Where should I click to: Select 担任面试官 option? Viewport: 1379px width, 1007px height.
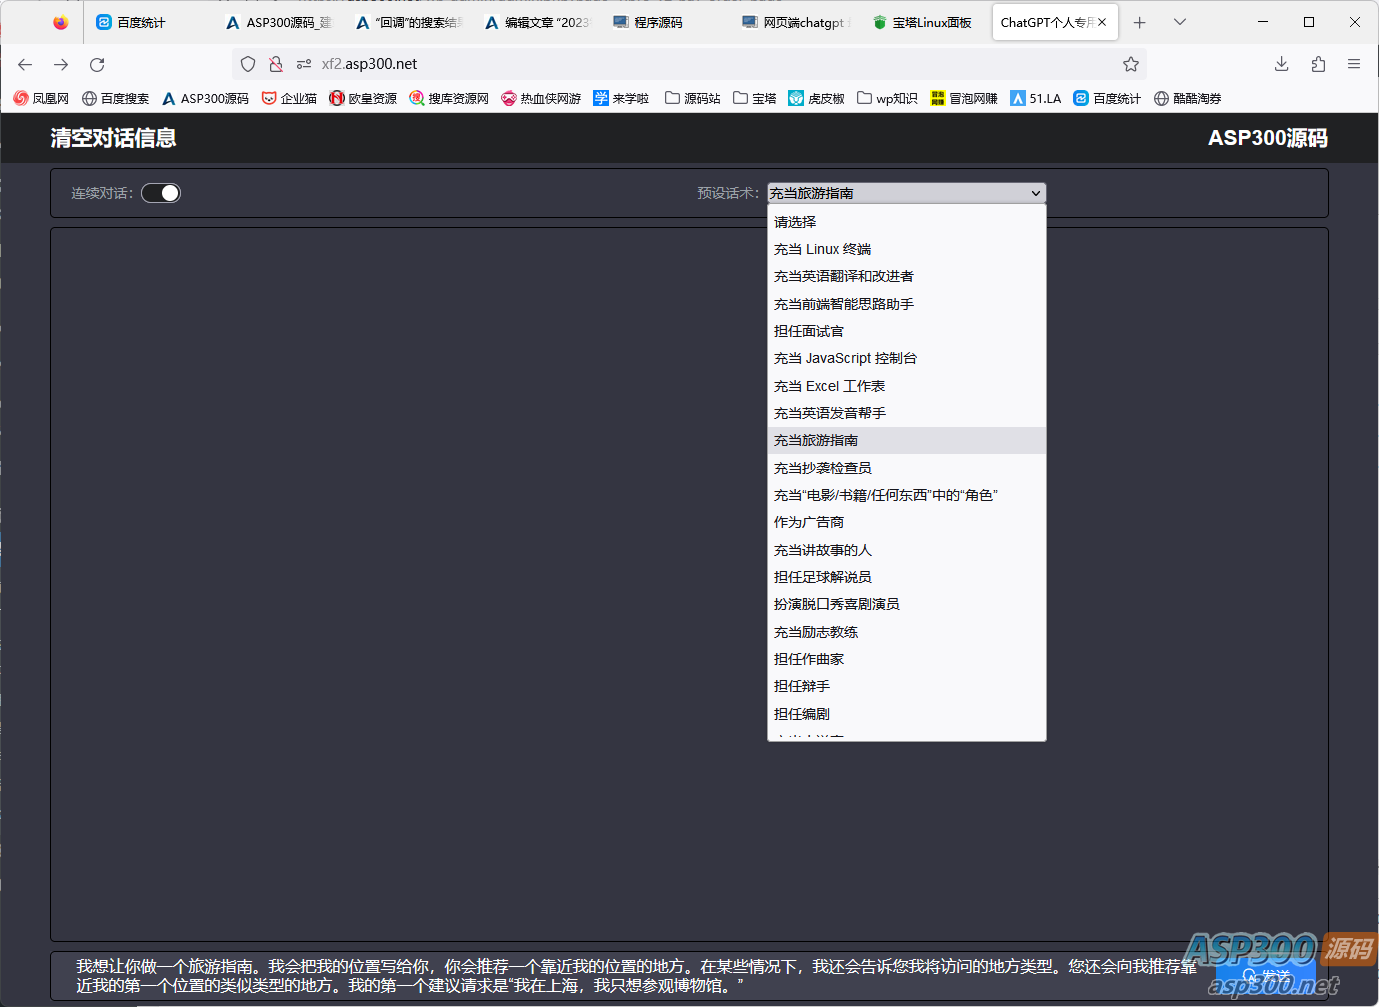pyautogui.click(x=906, y=331)
